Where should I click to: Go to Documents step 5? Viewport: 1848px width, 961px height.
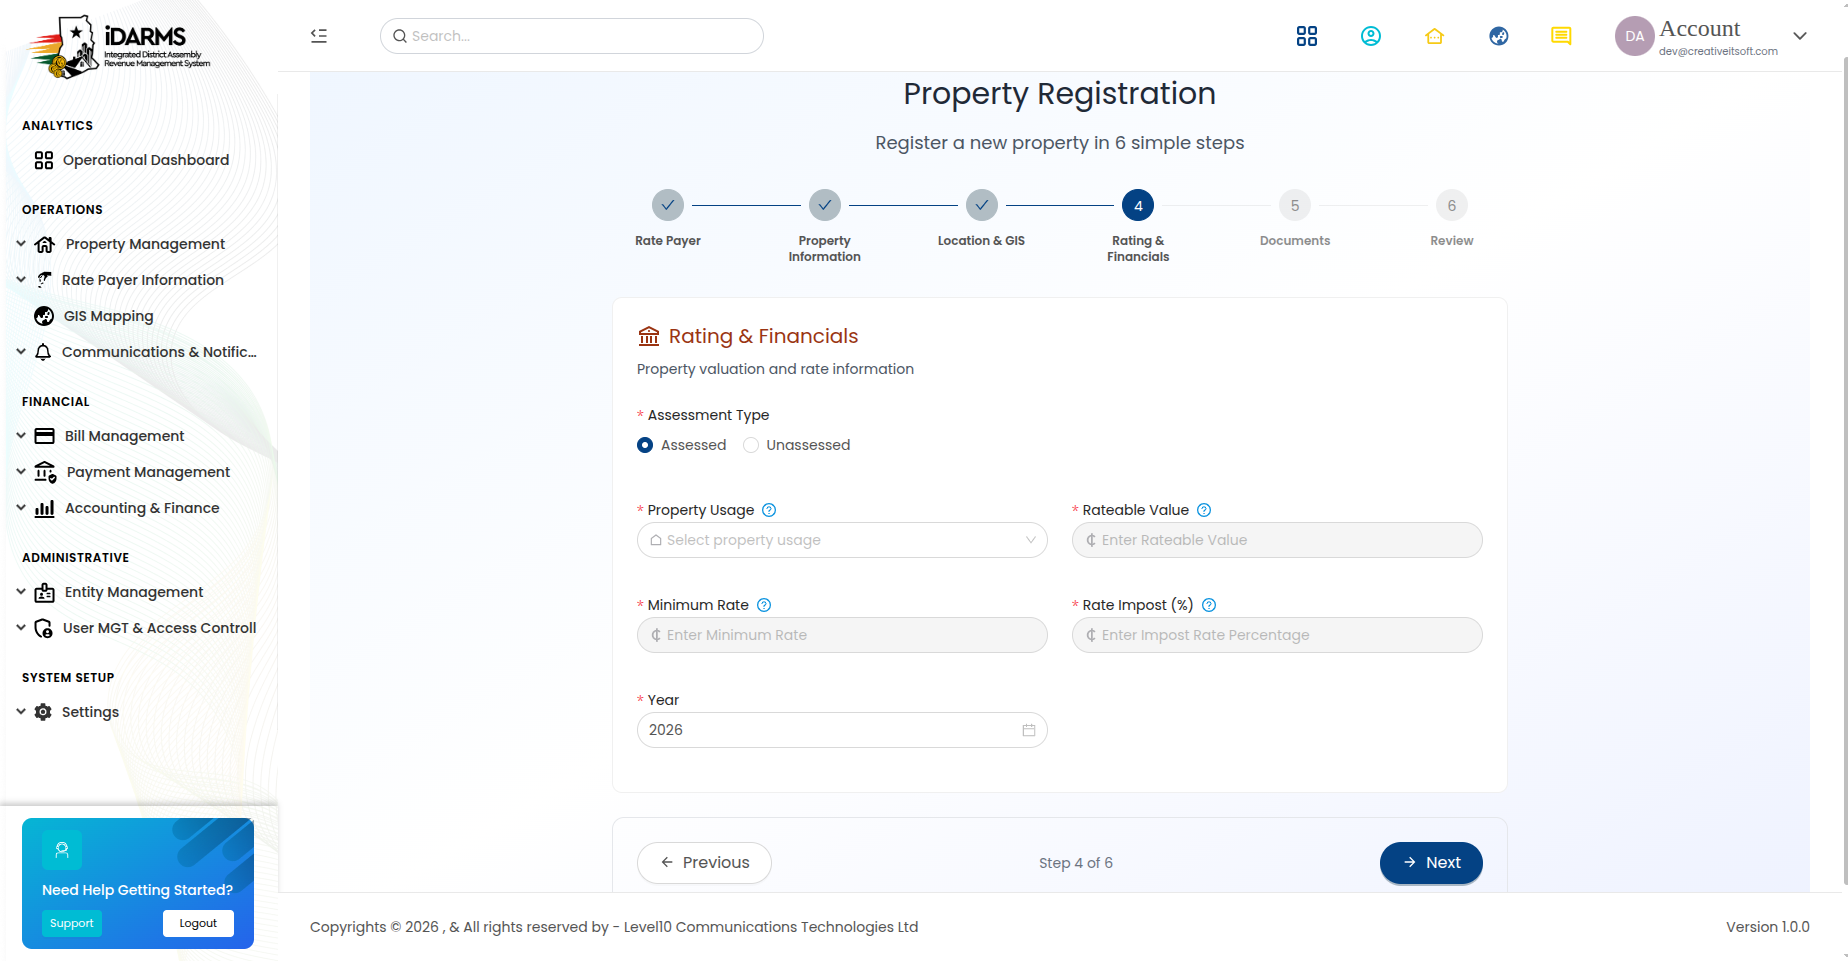pyautogui.click(x=1295, y=205)
